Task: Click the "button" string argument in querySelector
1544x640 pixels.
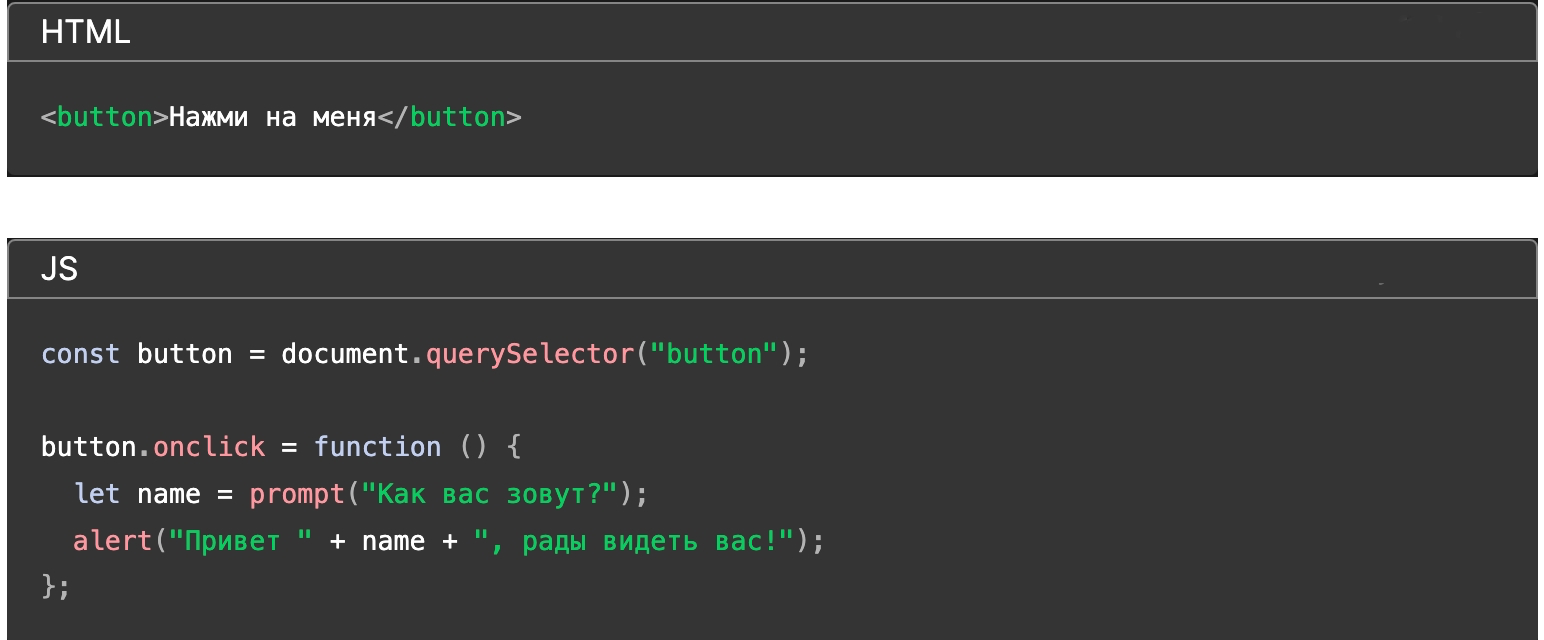Action: pos(714,354)
